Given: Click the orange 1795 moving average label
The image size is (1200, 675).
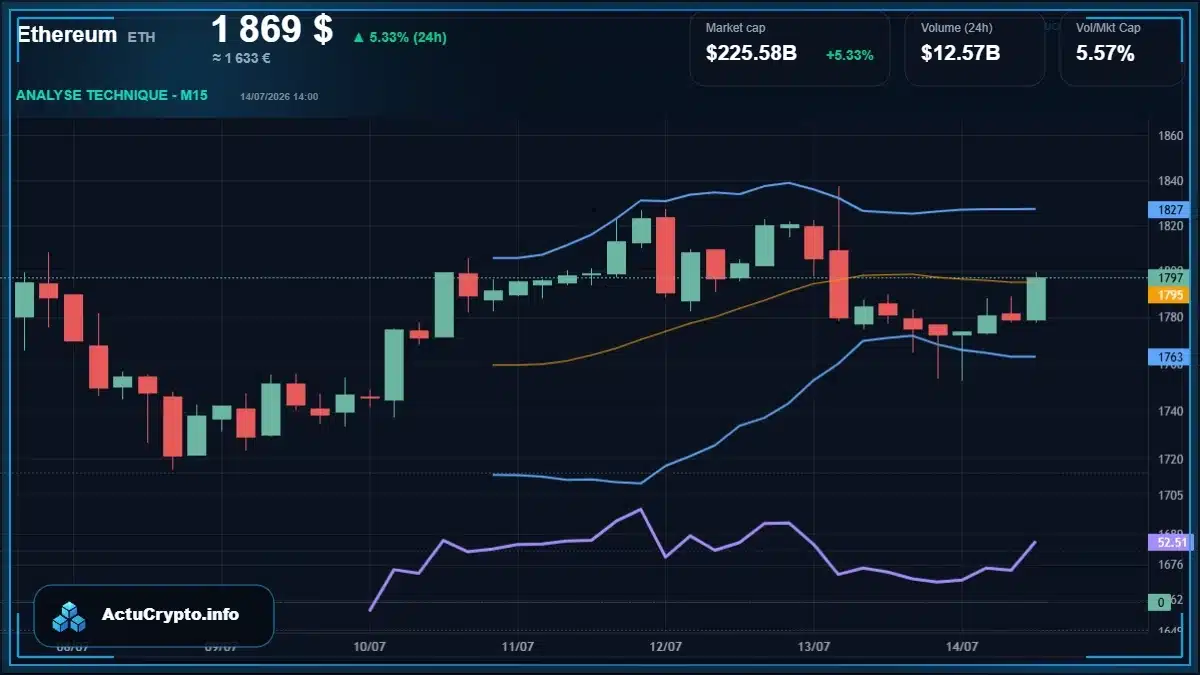Looking at the screenshot, I should coord(1169,295).
